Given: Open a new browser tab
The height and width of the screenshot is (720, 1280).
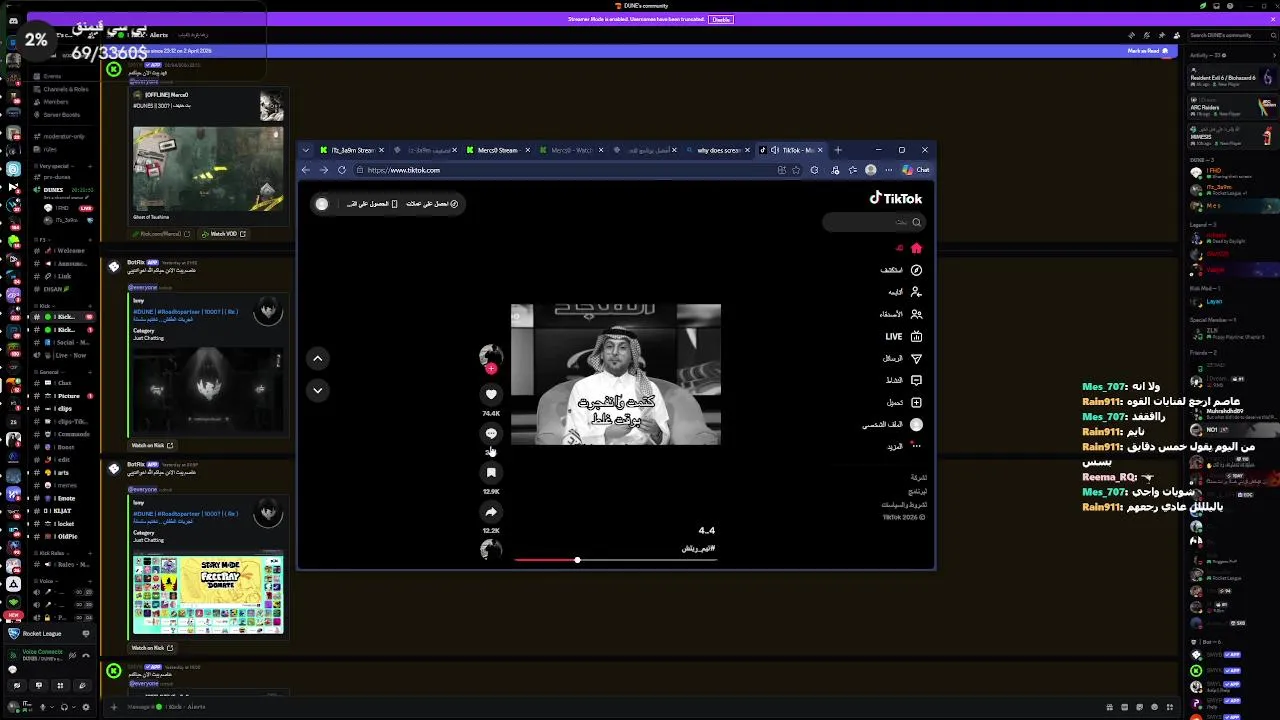Looking at the screenshot, I should tap(838, 150).
